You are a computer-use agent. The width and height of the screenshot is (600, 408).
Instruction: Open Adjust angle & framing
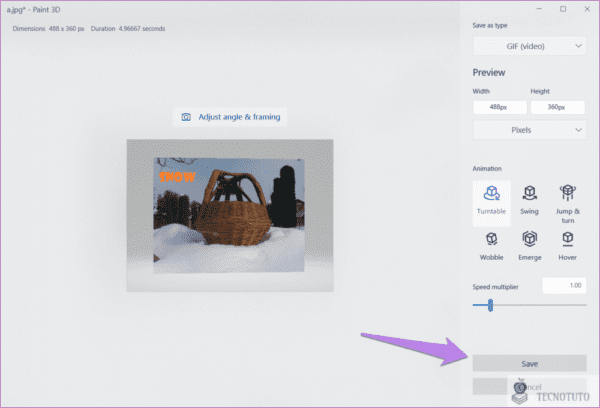point(230,117)
